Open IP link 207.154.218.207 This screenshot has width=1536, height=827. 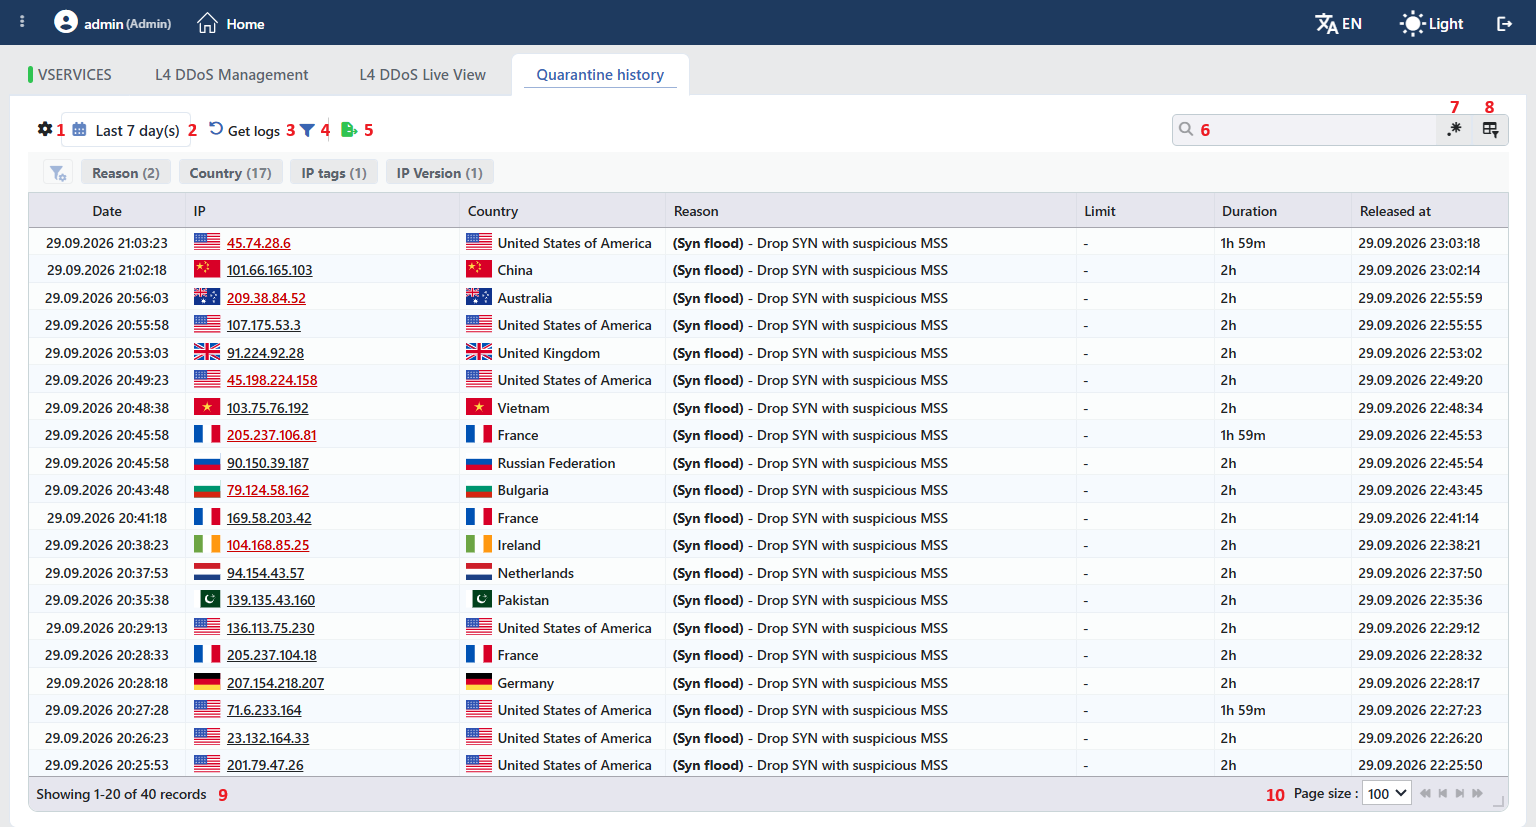click(x=275, y=683)
